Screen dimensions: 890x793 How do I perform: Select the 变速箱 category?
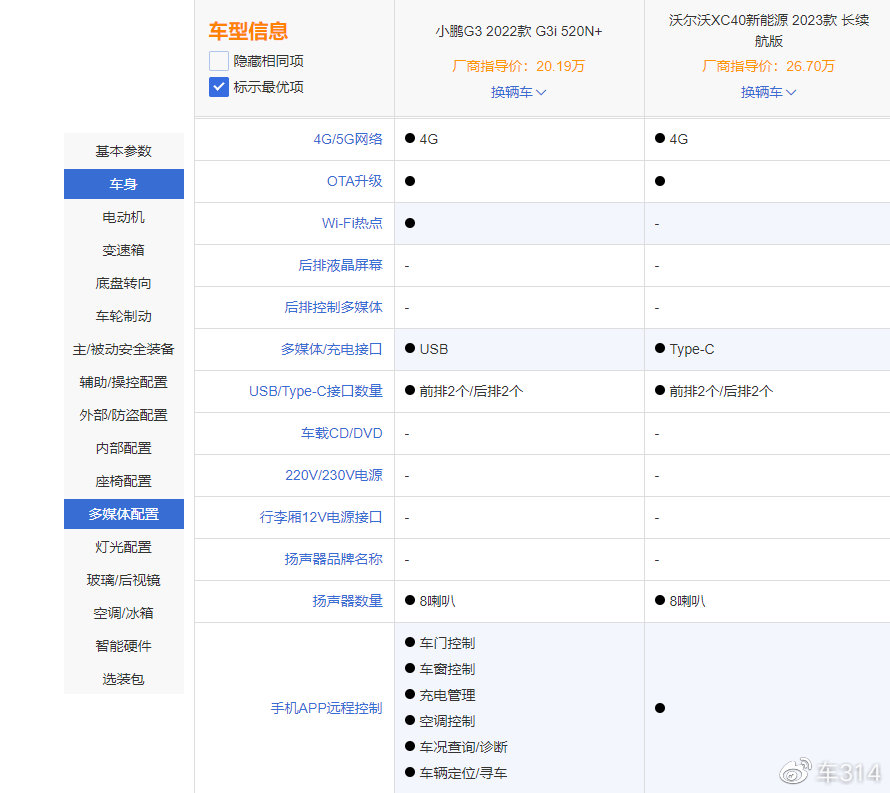(x=123, y=249)
